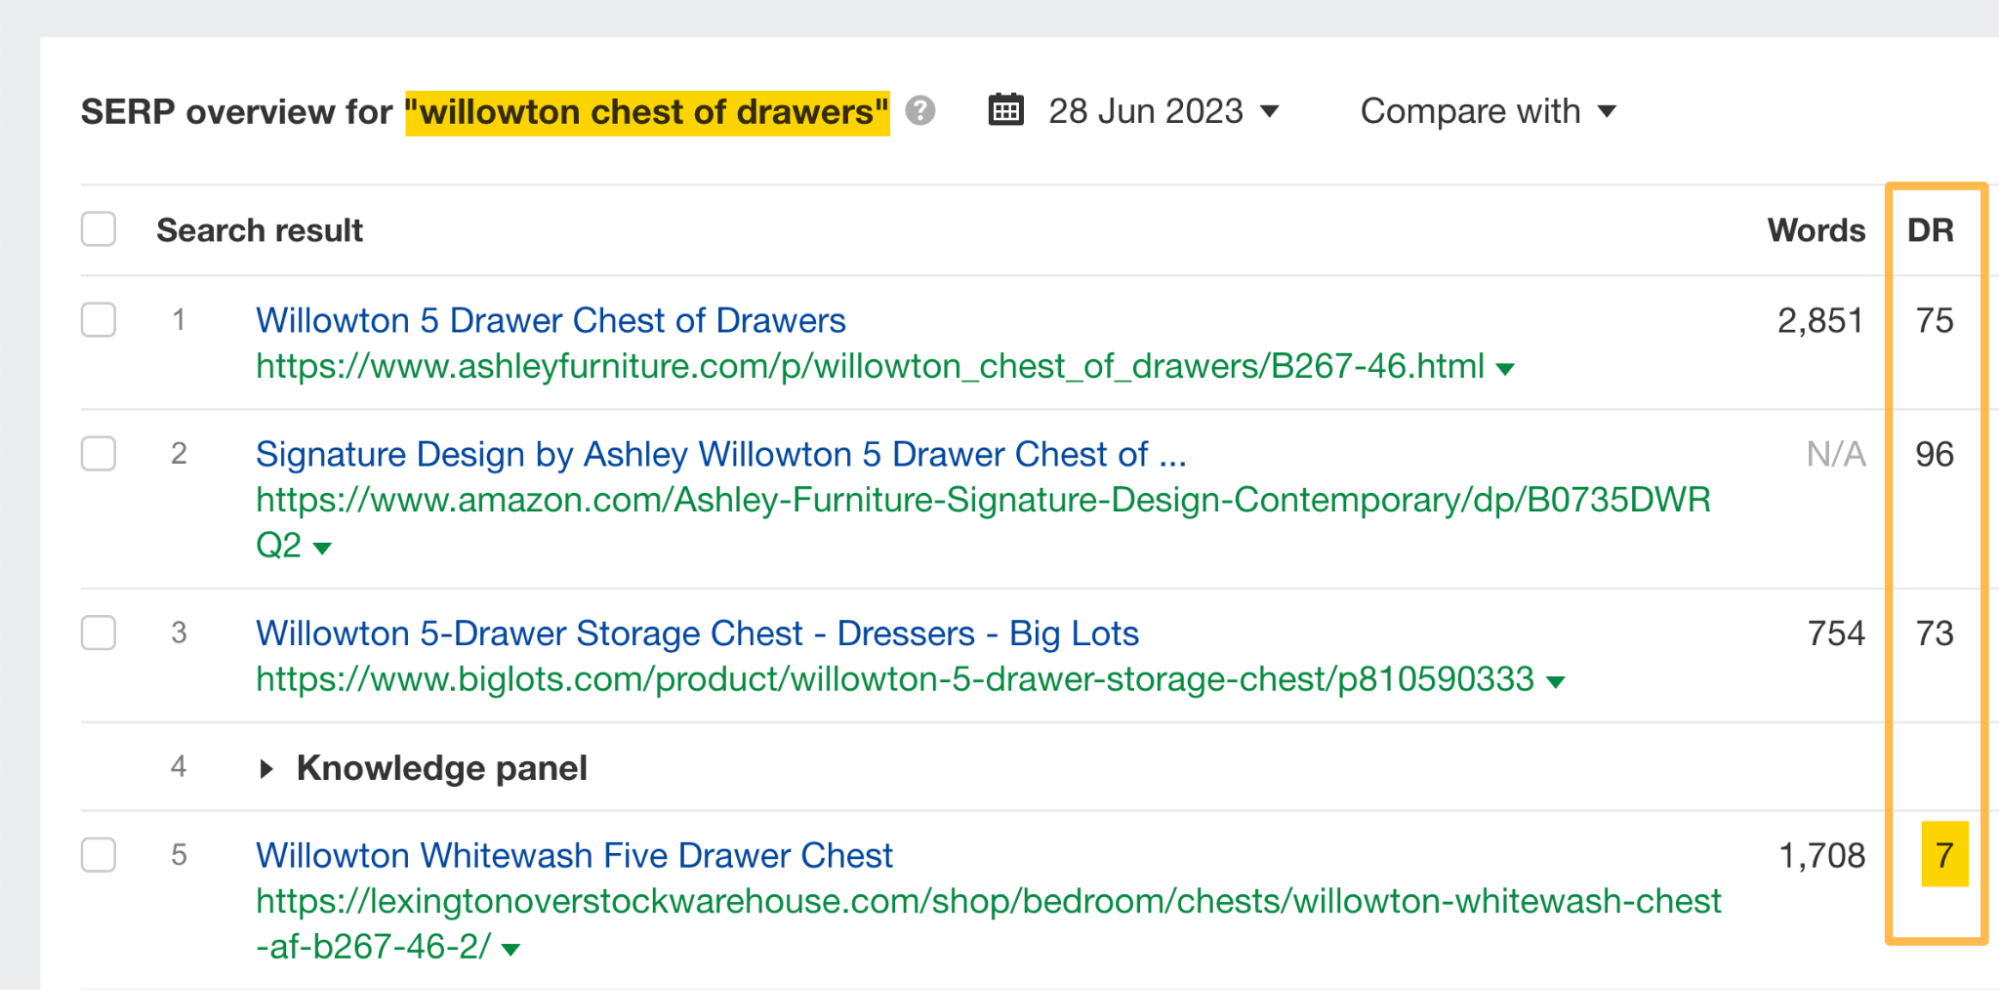
Task: Expand the Amazon URL caret arrow
Action: click(322, 547)
